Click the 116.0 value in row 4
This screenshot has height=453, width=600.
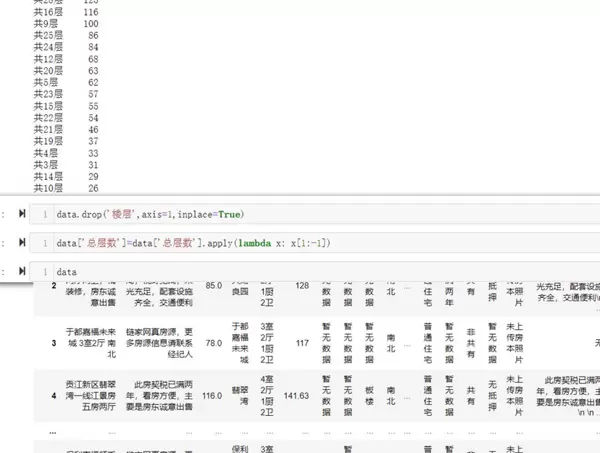coord(211,396)
